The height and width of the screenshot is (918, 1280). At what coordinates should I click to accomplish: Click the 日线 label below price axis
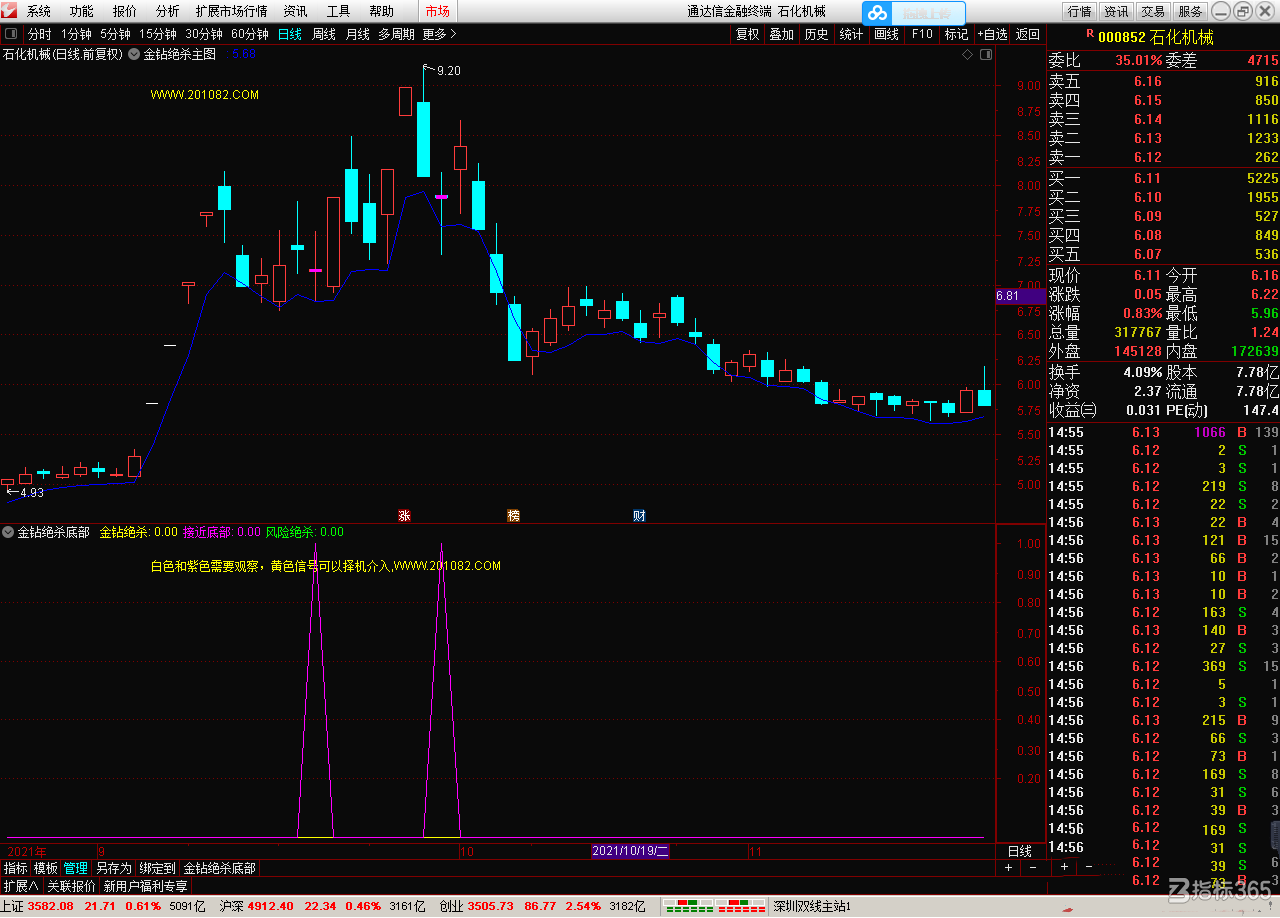tap(1019, 851)
